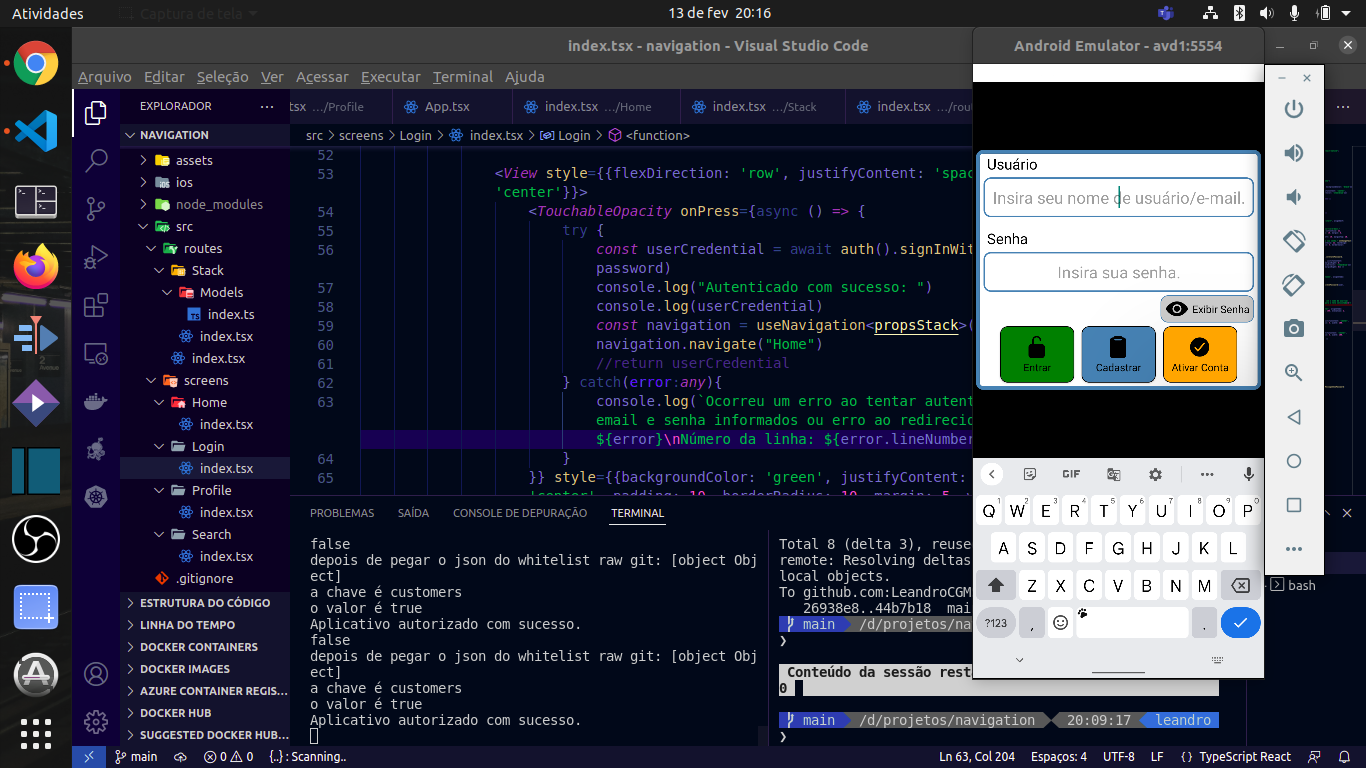Switch to the PROBLEMAS panel tab
Image resolution: width=1366 pixels, height=768 pixels.
342,513
